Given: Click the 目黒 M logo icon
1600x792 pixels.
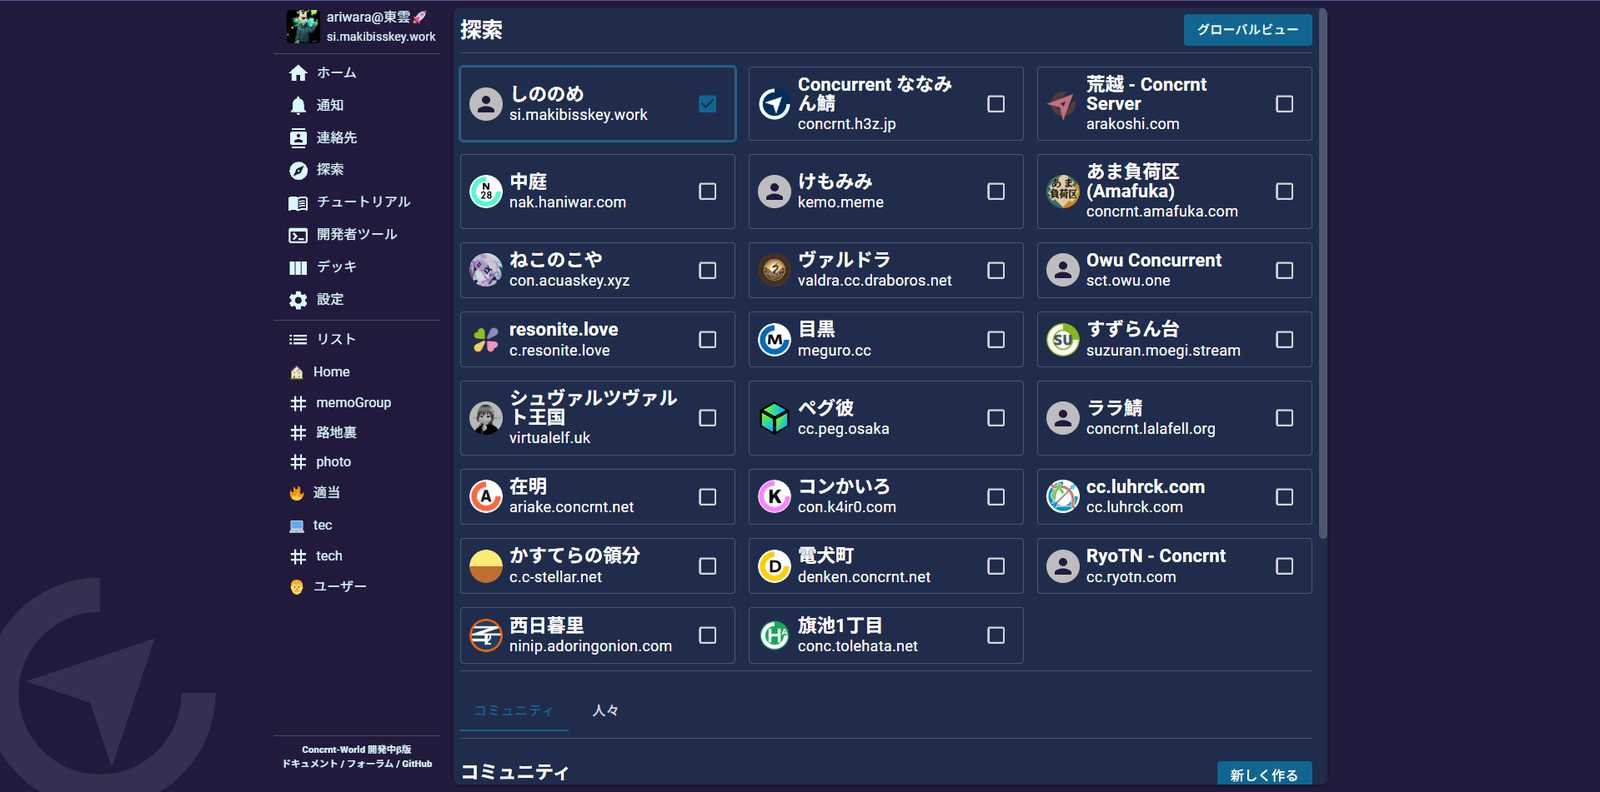Looking at the screenshot, I should pyautogui.click(x=774, y=340).
